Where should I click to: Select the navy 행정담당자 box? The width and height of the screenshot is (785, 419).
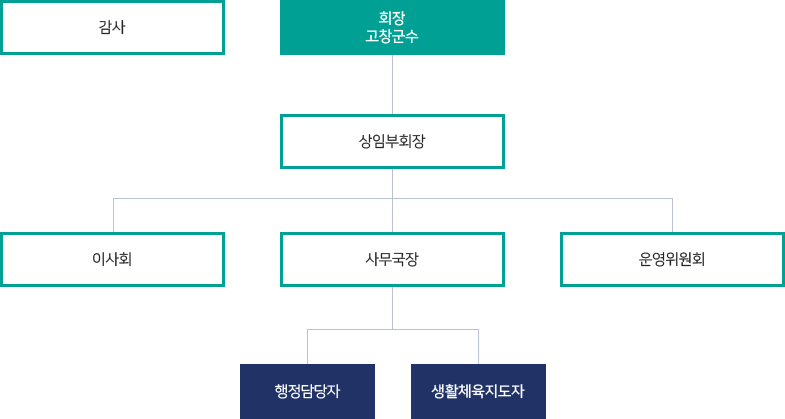(x=307, y=391)
